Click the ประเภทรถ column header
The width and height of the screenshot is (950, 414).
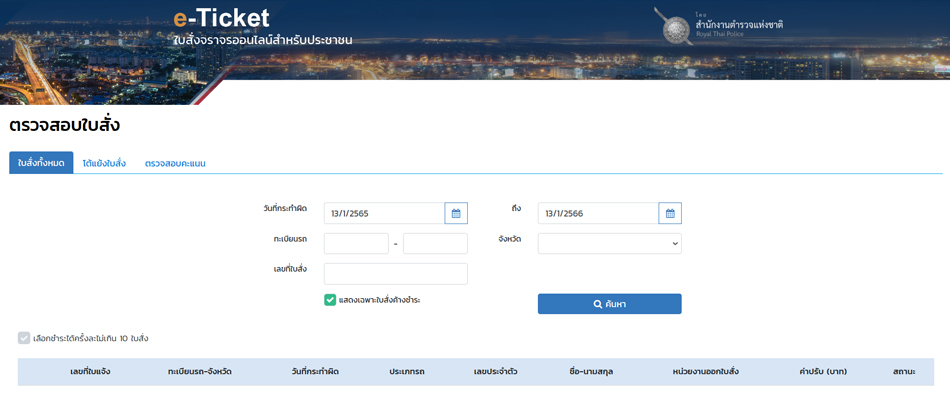(407, 372)
